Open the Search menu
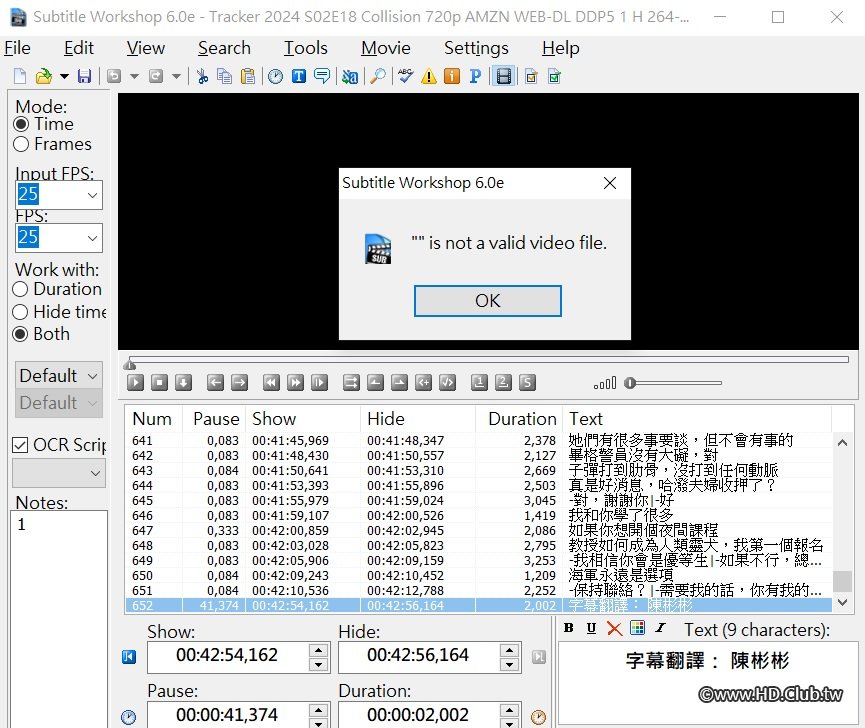The height and width of the screenshot is (728, 865). point(224,48)
